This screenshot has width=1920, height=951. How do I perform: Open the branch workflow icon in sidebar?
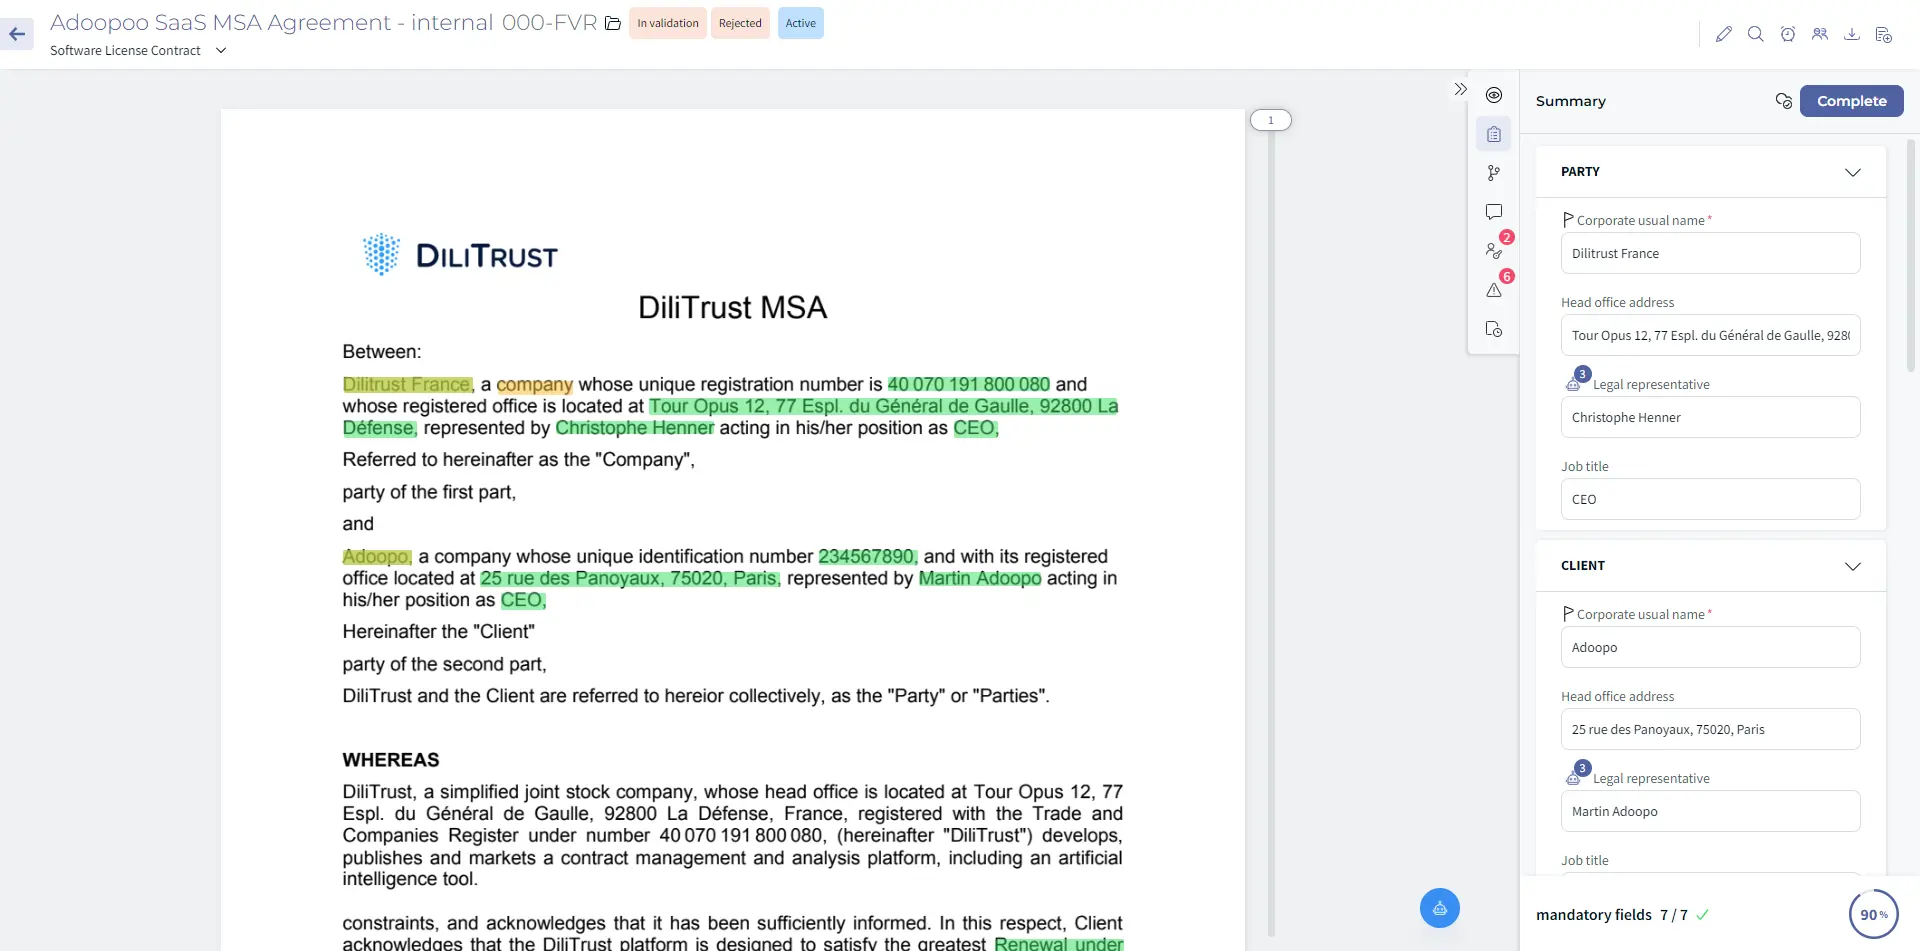[1494, 173]
